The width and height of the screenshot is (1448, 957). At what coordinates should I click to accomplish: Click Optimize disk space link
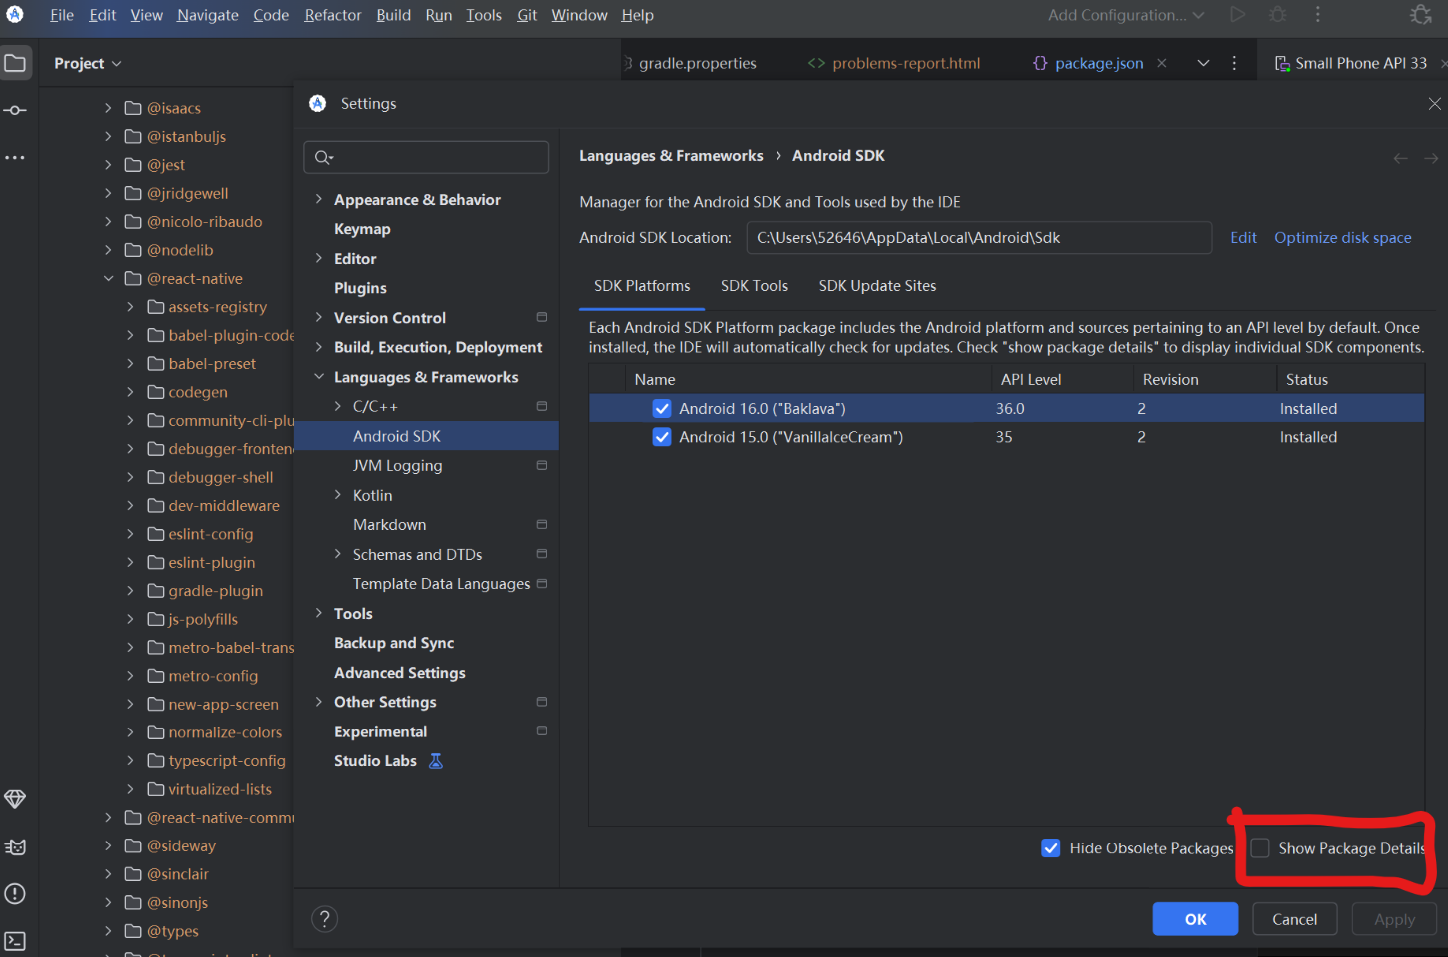coord(1342,238)
